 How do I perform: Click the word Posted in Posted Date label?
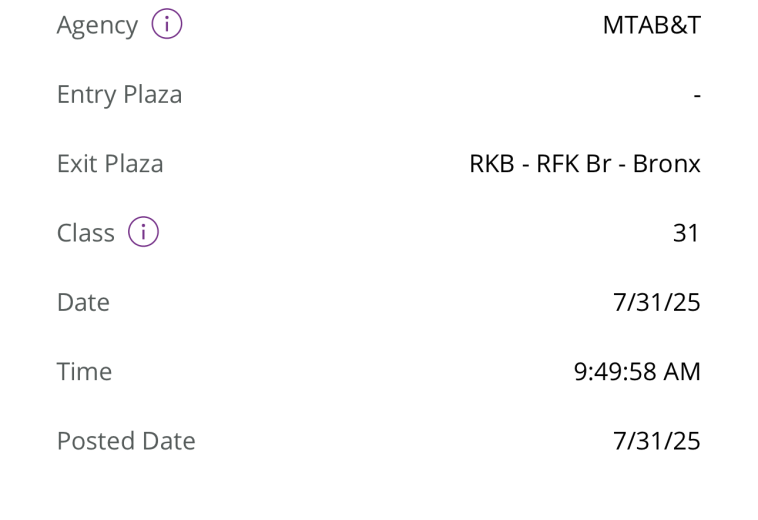(93, 441)
